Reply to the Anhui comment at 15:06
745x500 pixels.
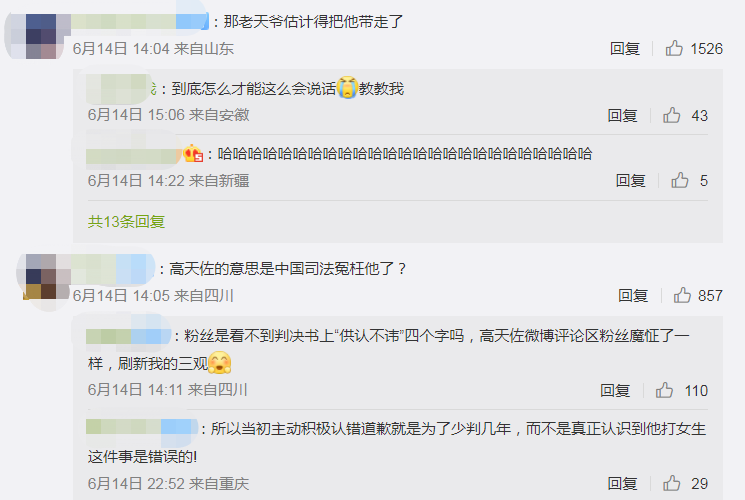[622, 115]
